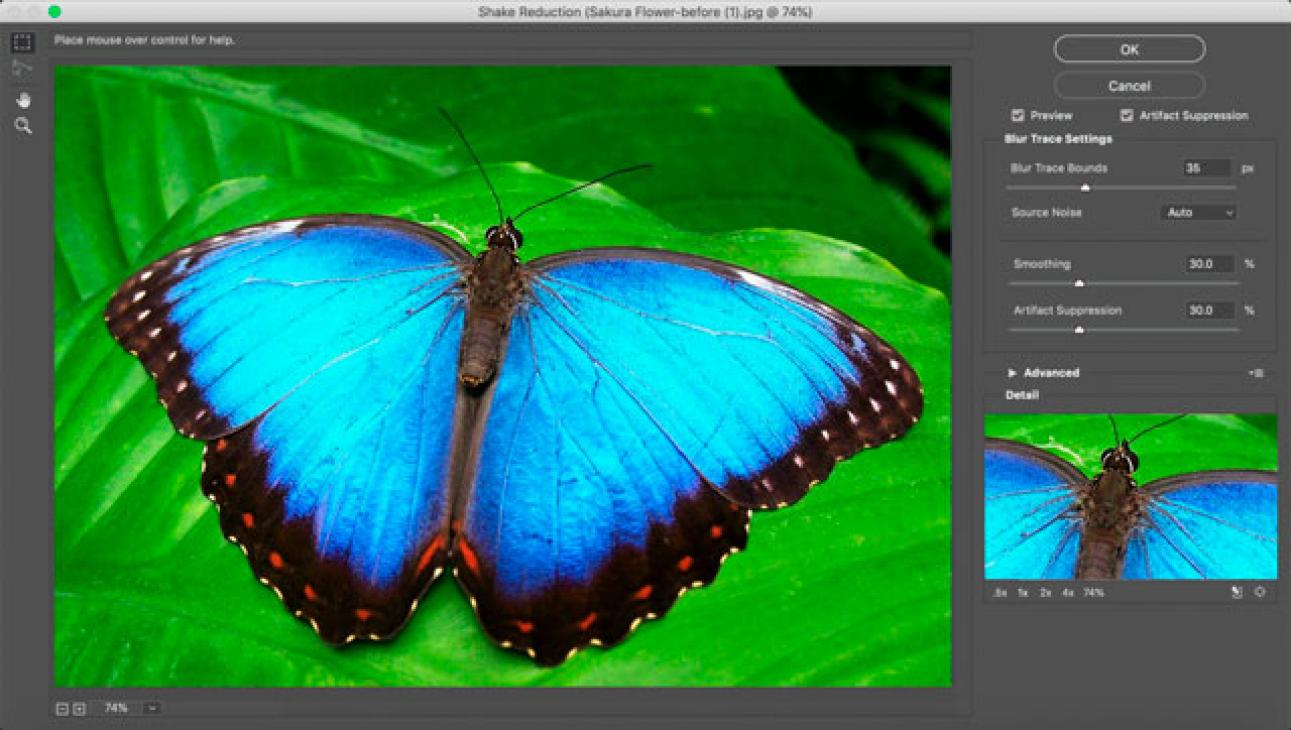Set Detail loupe to 4x zoom
Image resolution: width=1291 pixels, height=730 pixels.
[1067, 593]
